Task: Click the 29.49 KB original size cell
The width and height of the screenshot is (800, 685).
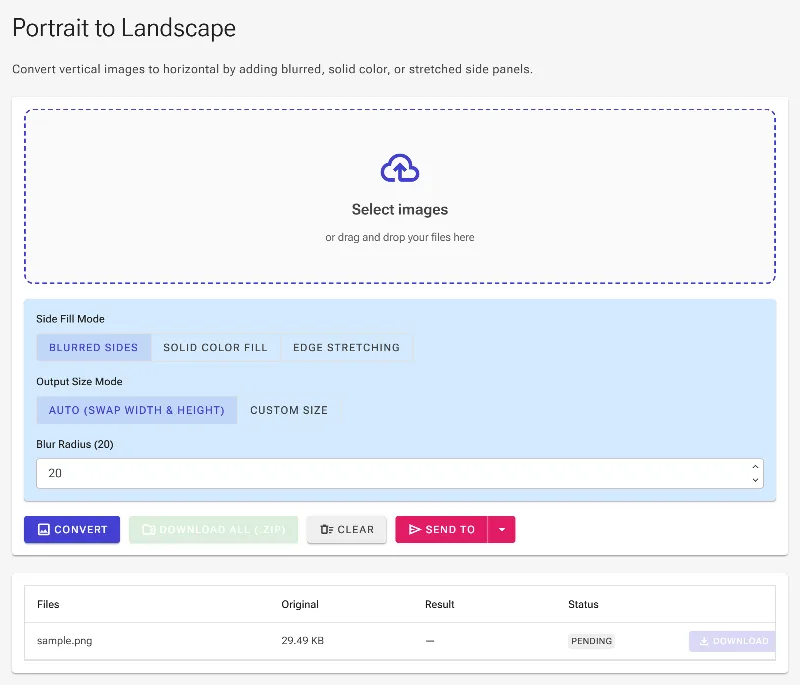Action: point(303,641)
